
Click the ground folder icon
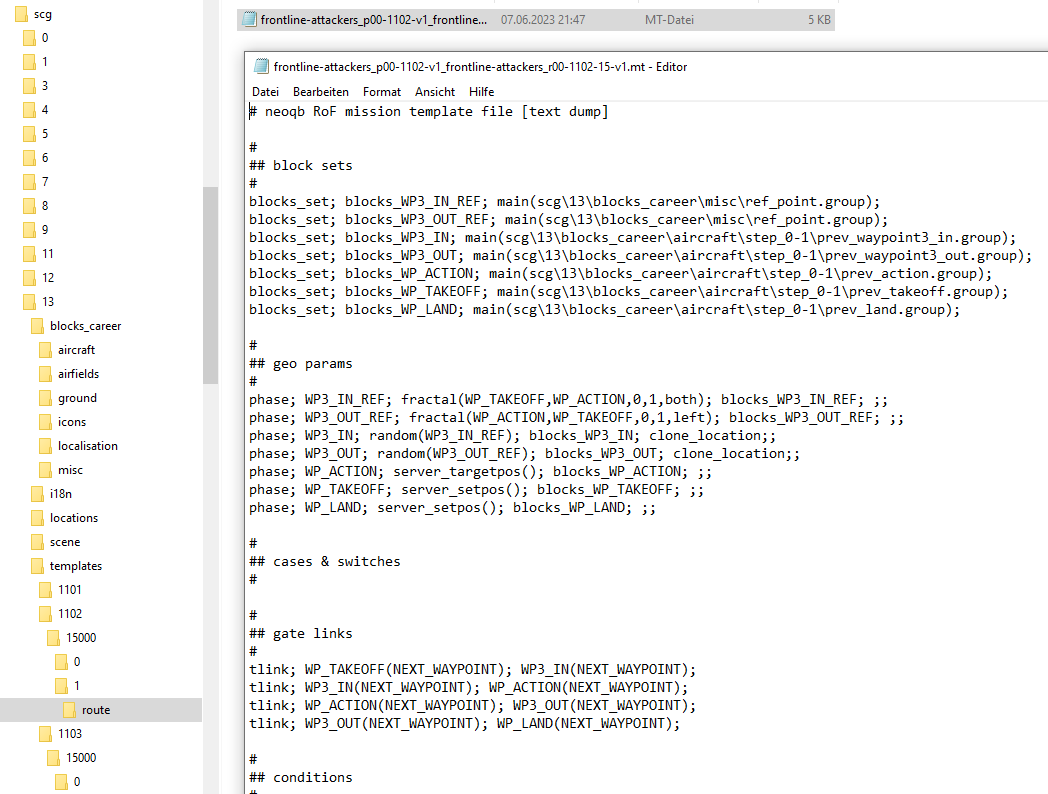click(45, 398)
